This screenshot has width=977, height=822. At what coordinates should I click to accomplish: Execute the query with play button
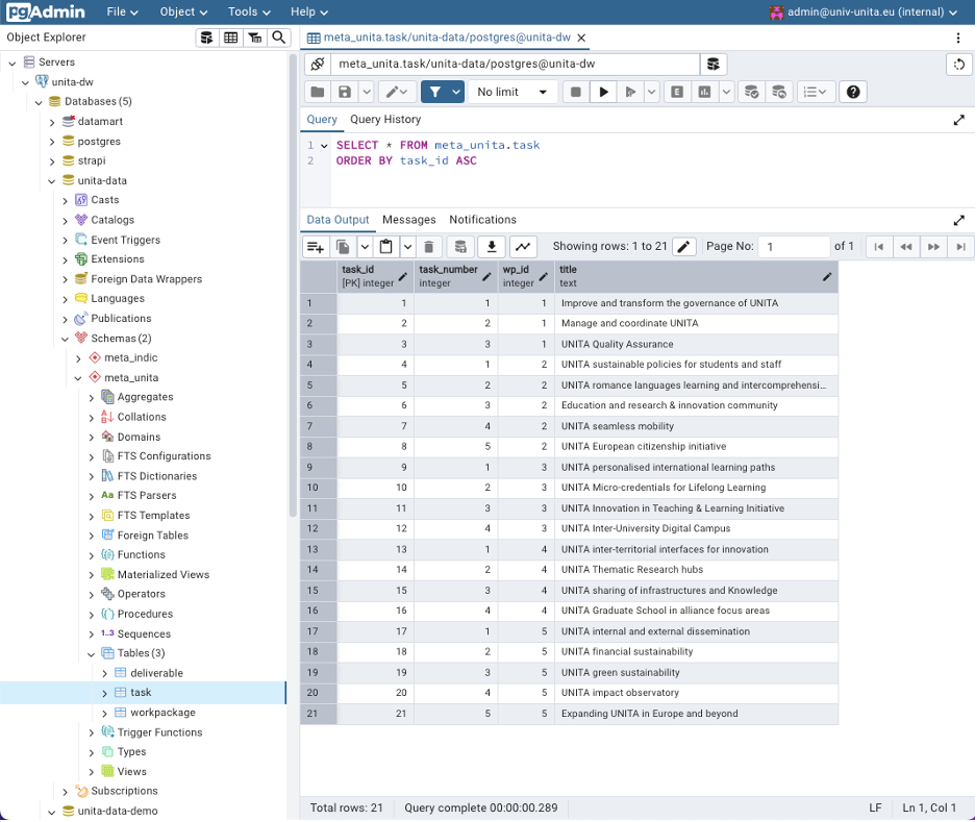[x=603, y=92]
